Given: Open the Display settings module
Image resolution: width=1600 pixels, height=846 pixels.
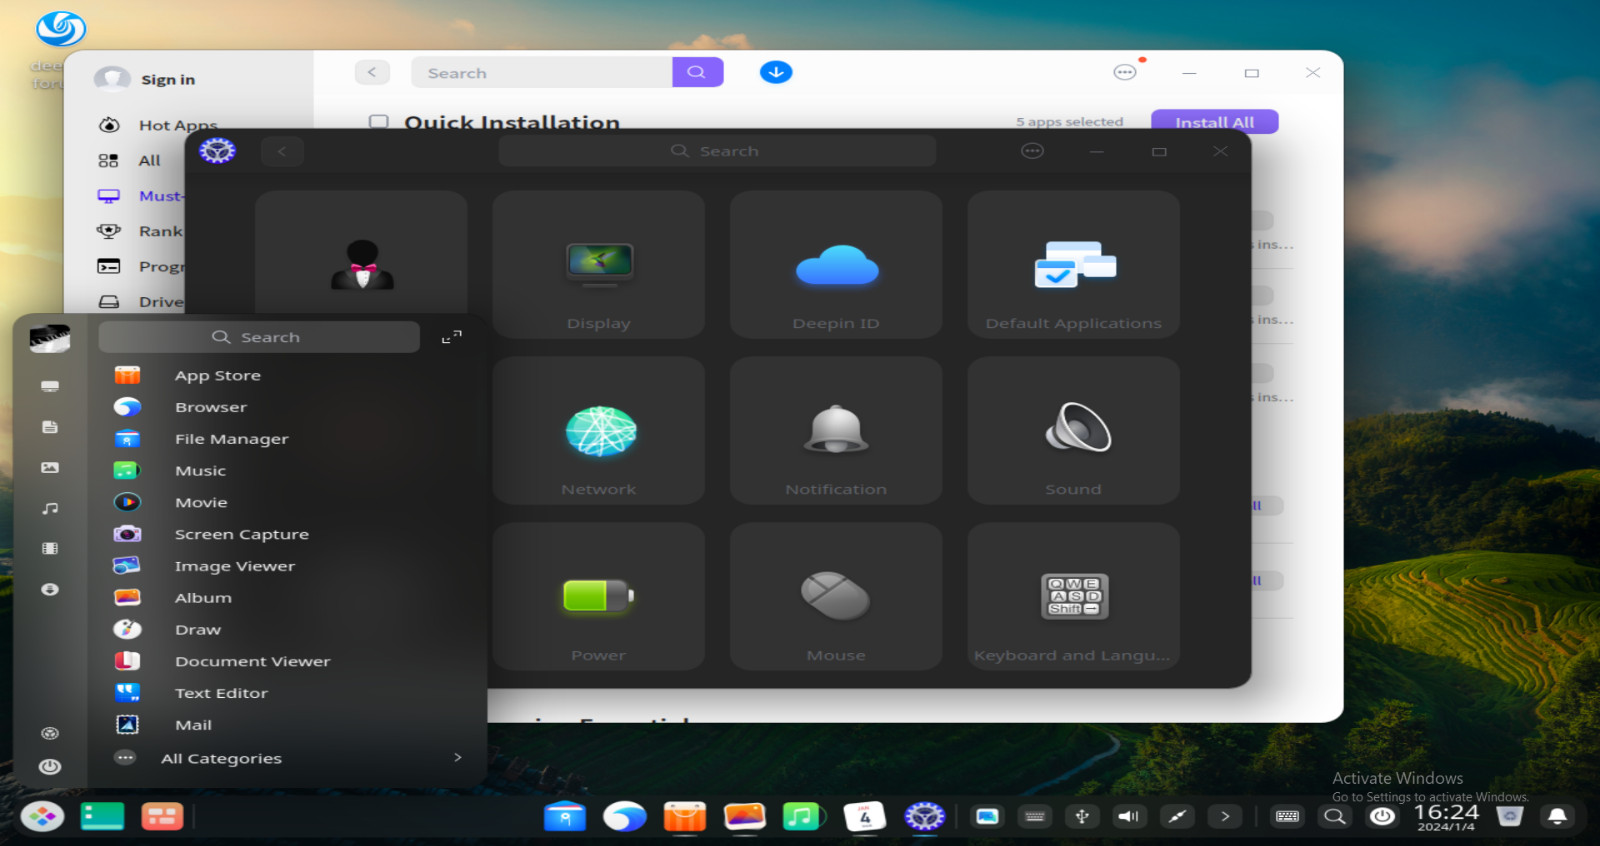Looking at the screenshot, I should [x=598, y=264].
